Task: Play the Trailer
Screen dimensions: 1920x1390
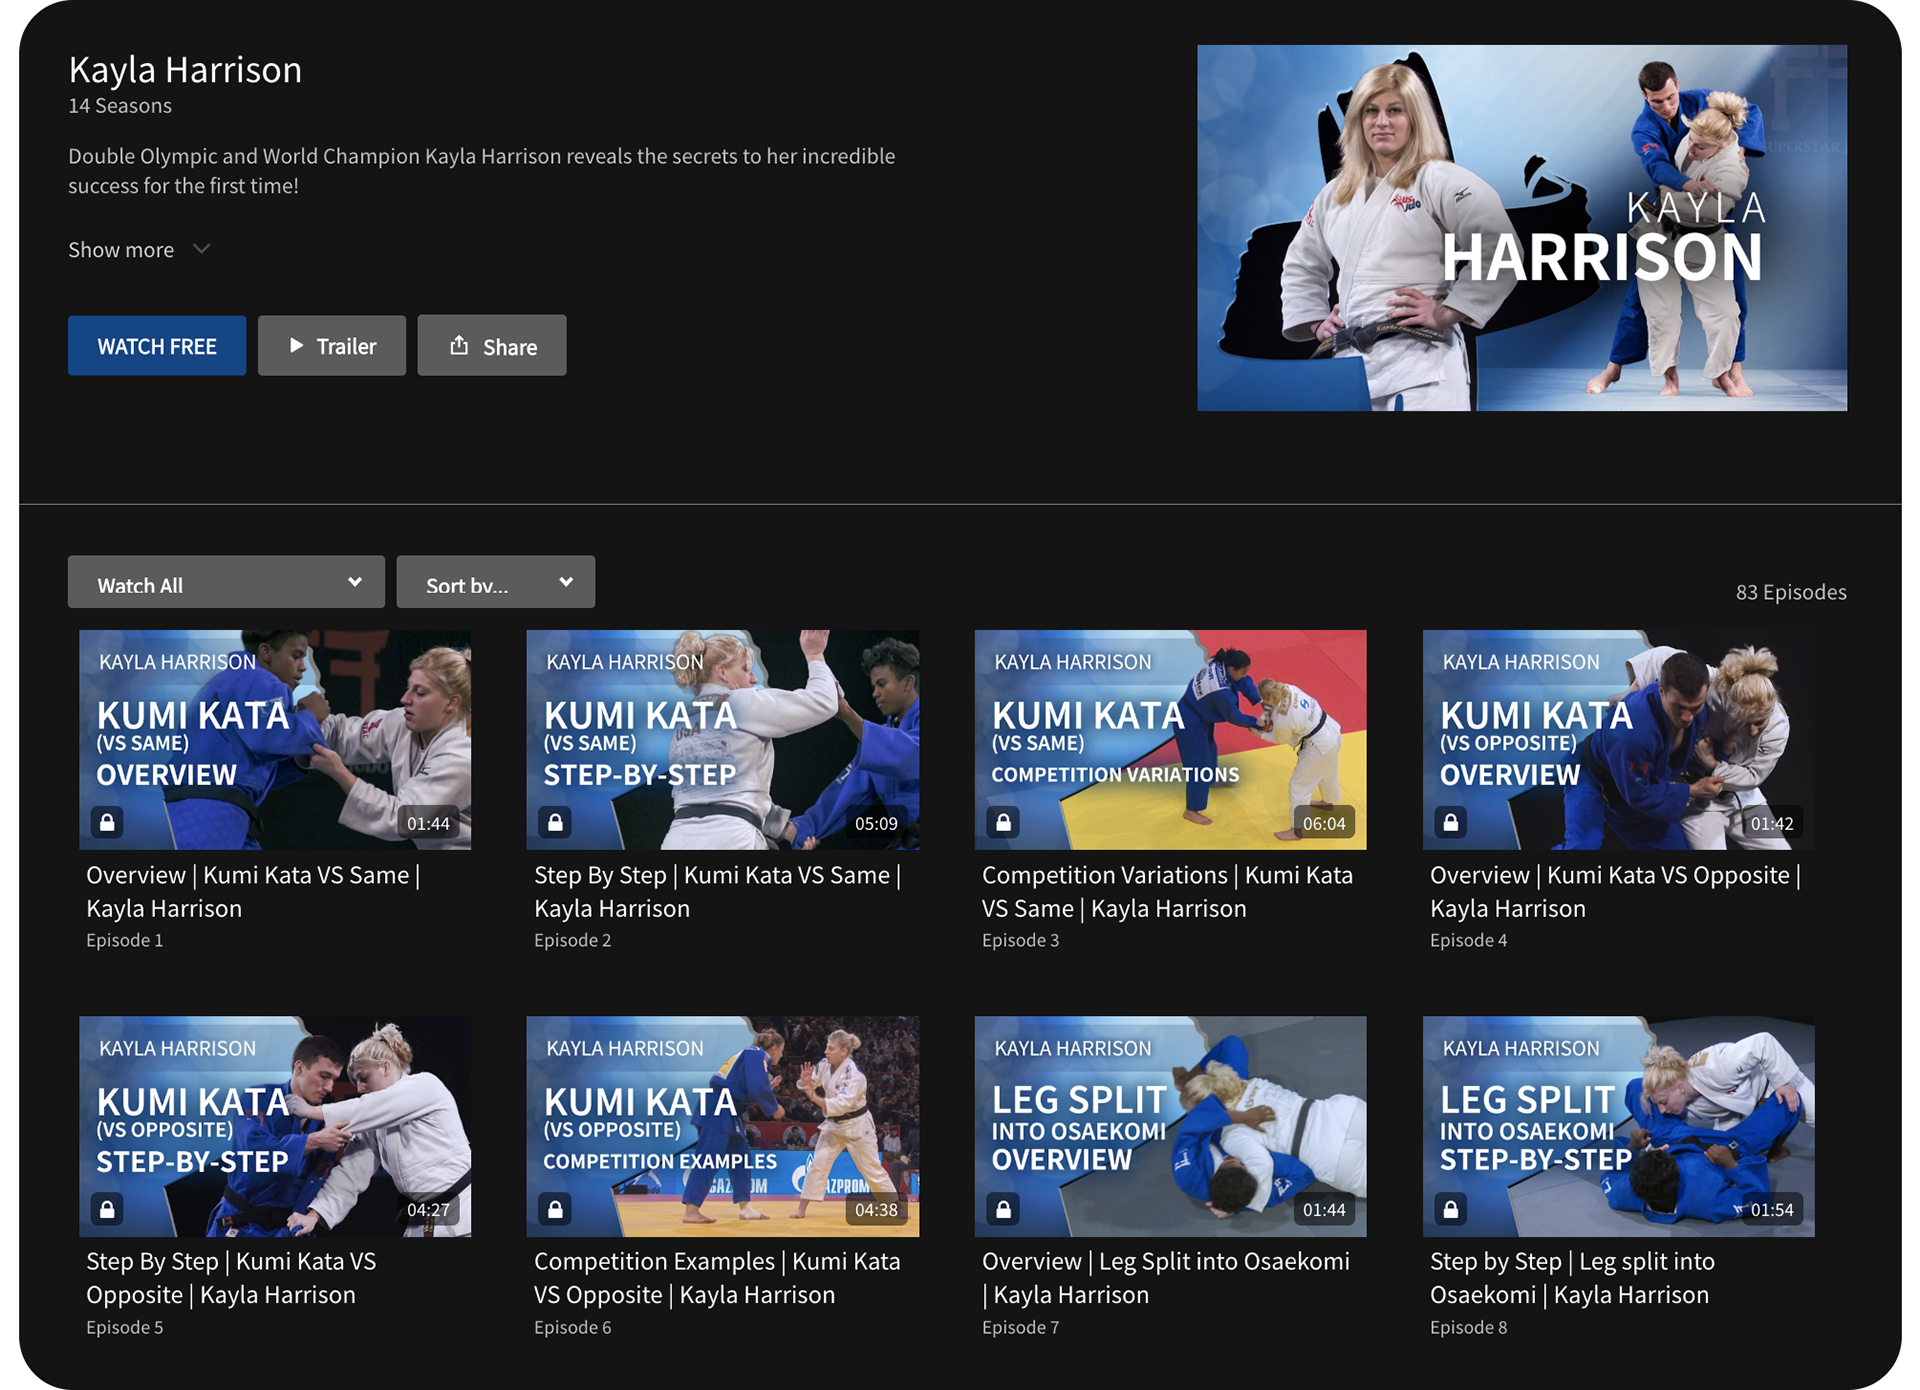Action: [332, 346]
